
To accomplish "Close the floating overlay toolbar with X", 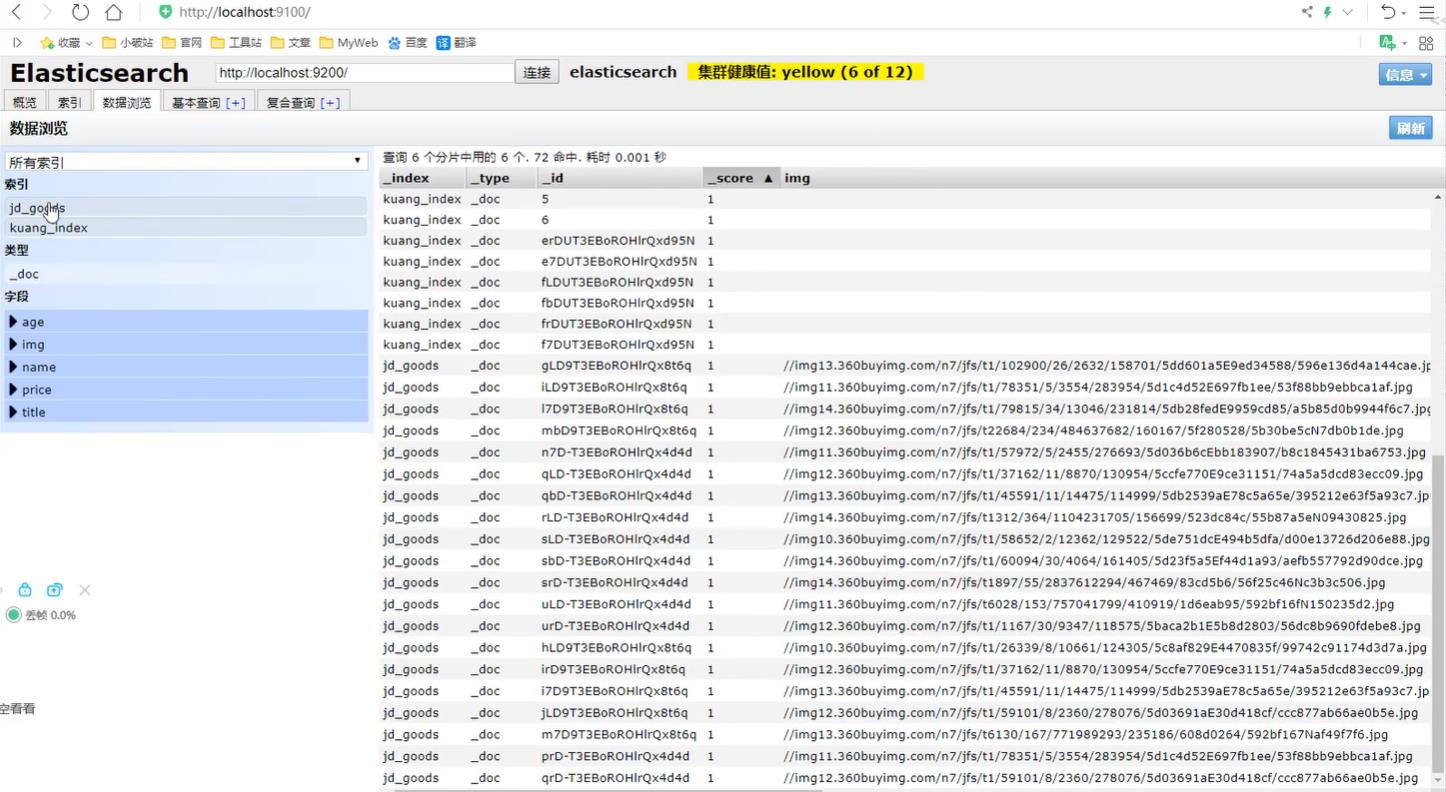I will 85,590.
